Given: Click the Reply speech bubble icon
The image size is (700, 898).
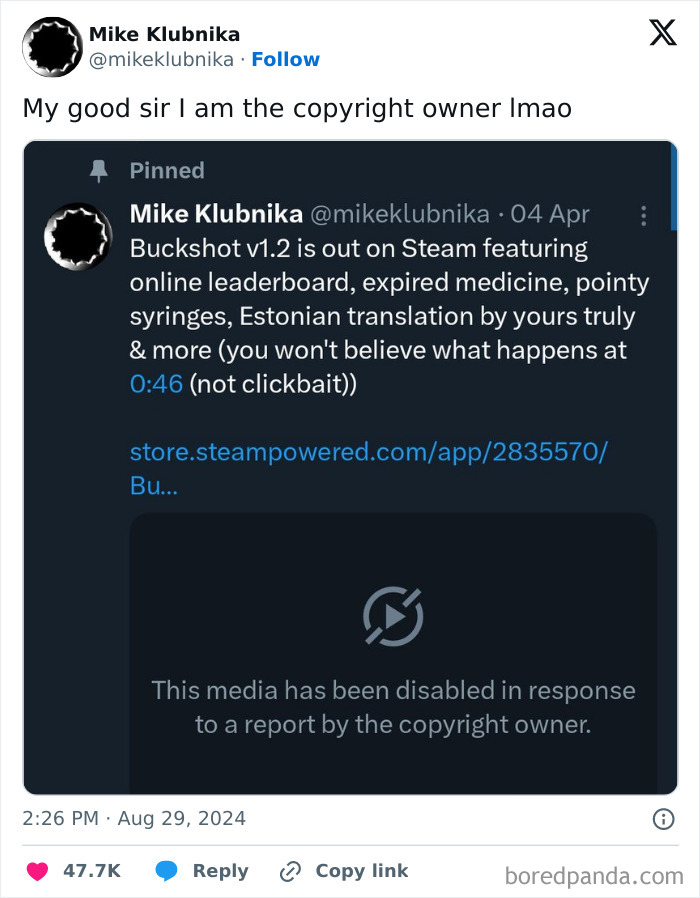Looking at the screenshot, I should 166,871.
